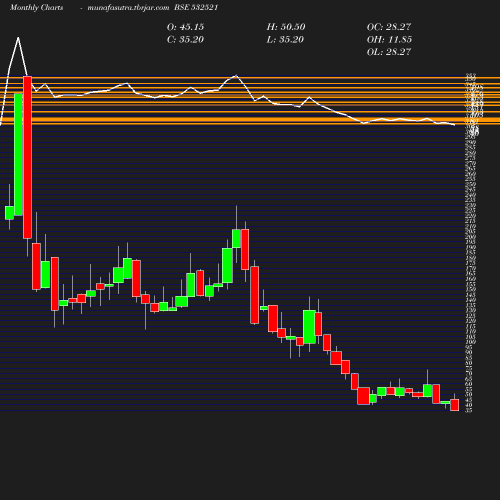The width and height of the screenshot is (500, 500).
Task: Select the 'O: 45.15' open value
Action: coord(185,27)
